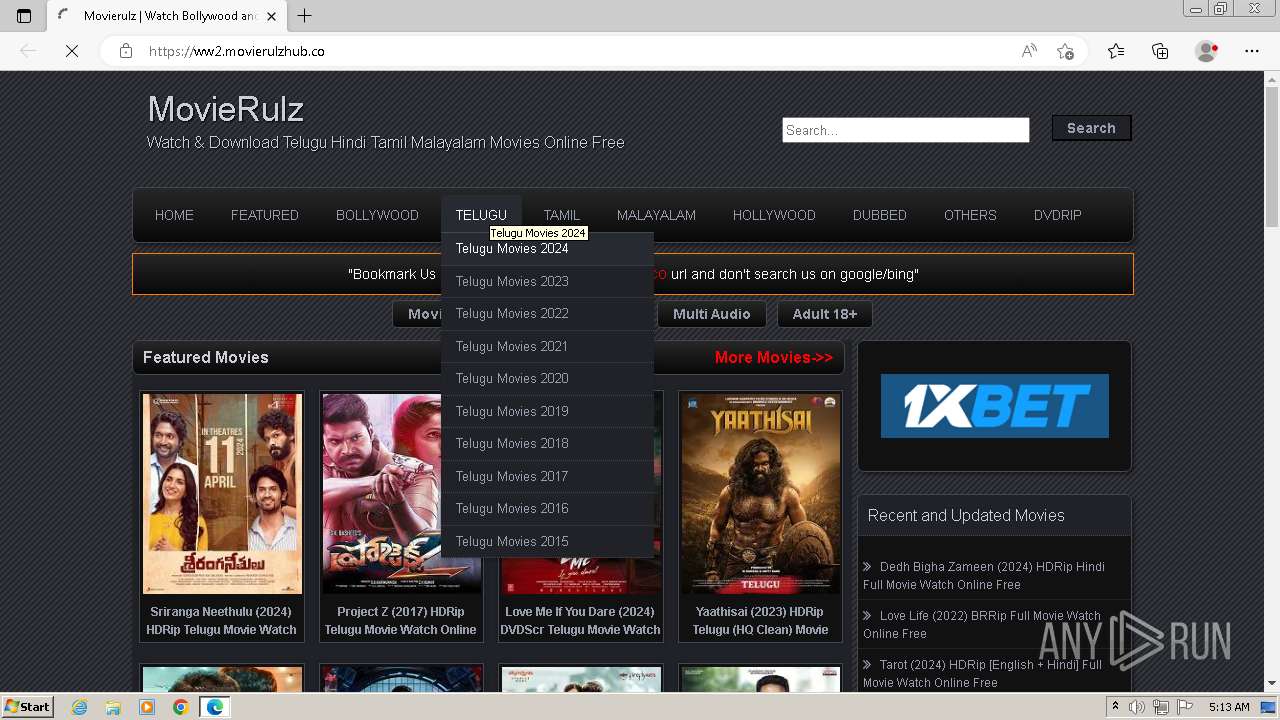
Task: Launch Internet Explorer from the taskbar
Action: pyautogui.click(x=79, y=707)
